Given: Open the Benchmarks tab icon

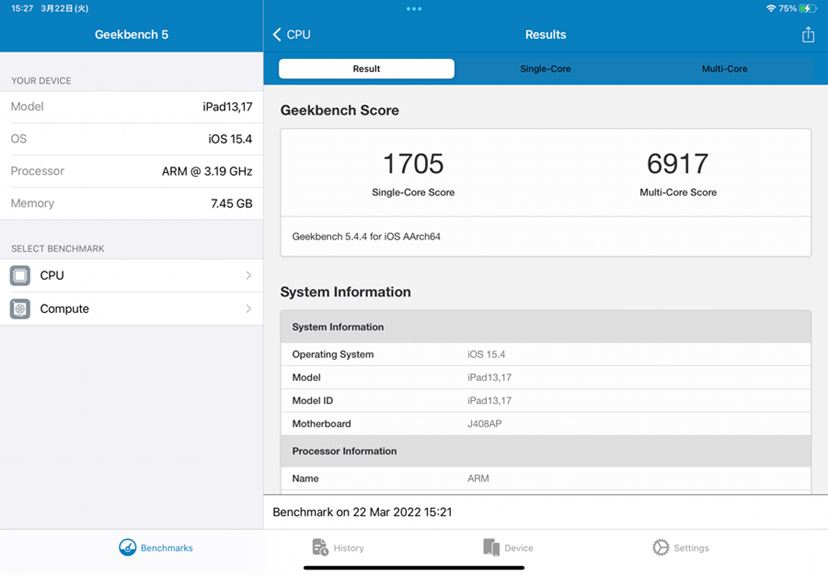Looking at the screenshot, I should pos(127,548).
